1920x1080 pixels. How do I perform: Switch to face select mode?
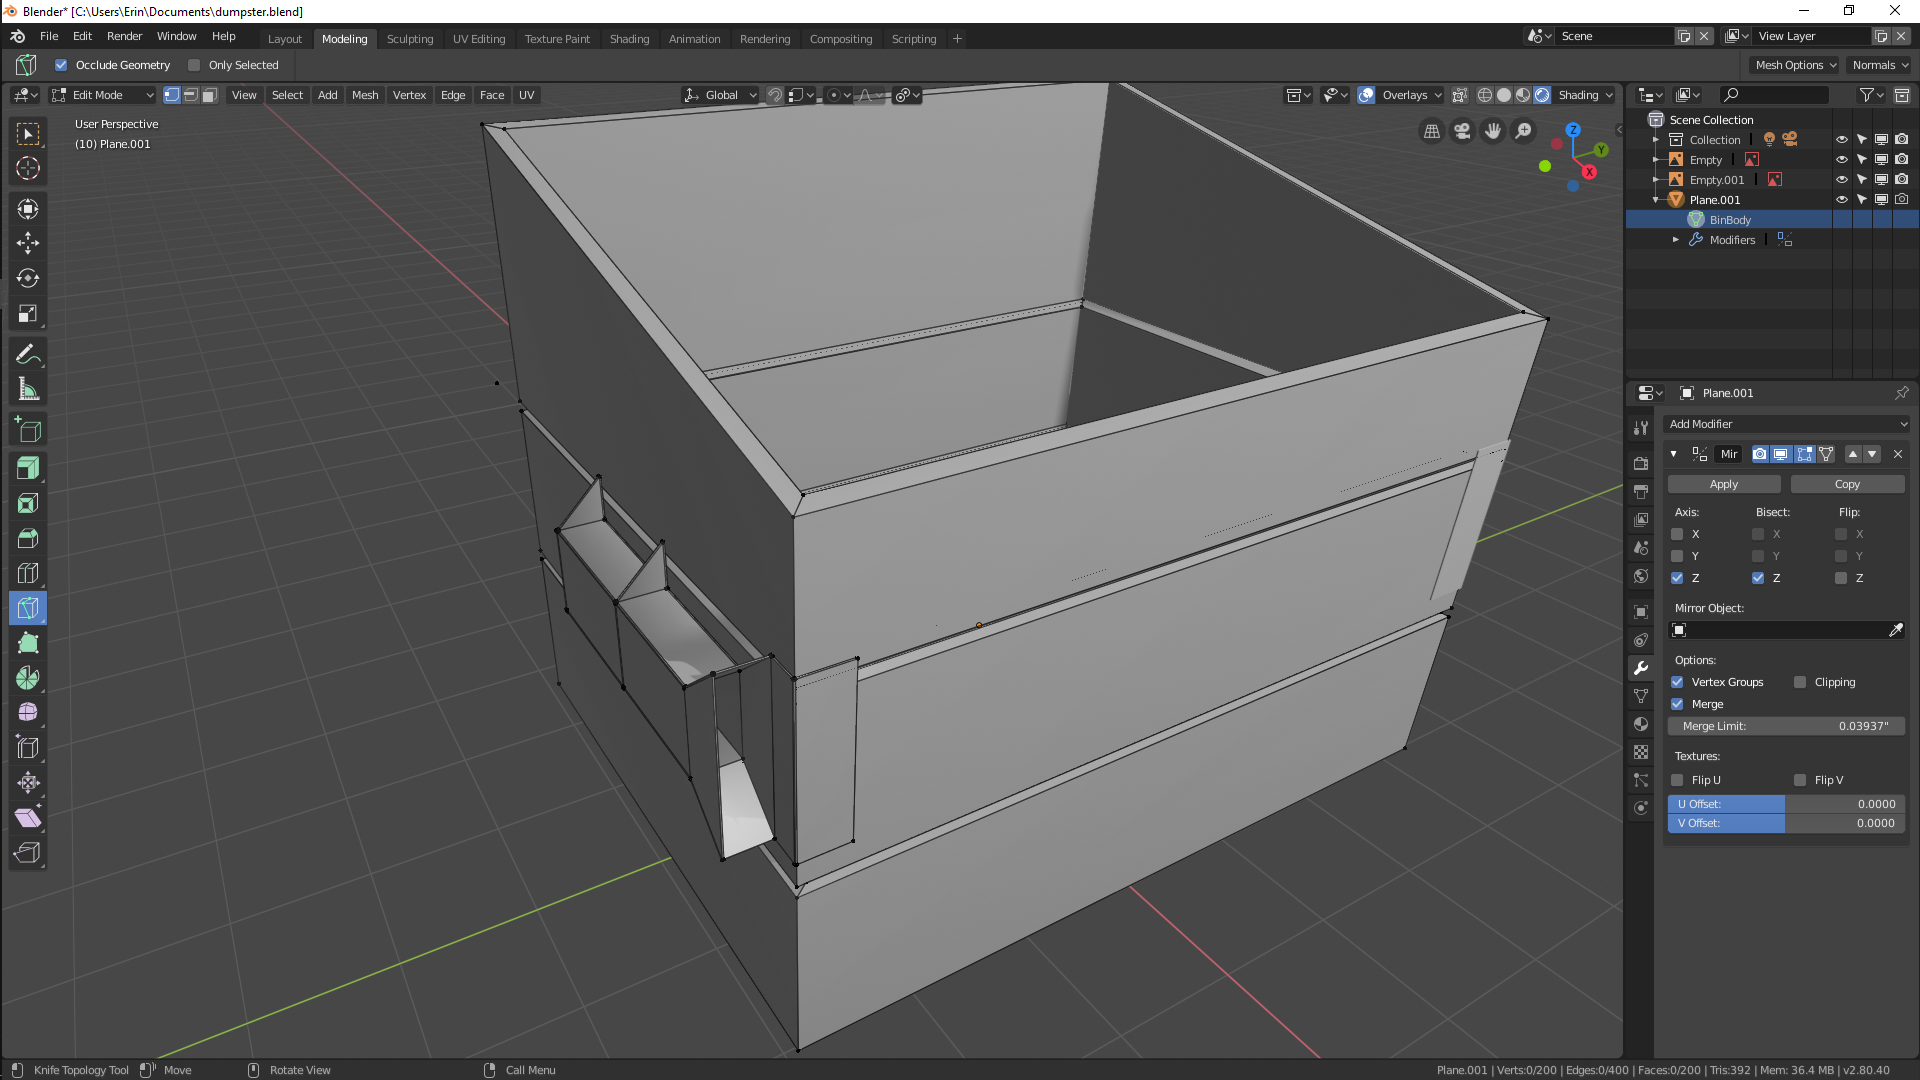click(209, 95)
